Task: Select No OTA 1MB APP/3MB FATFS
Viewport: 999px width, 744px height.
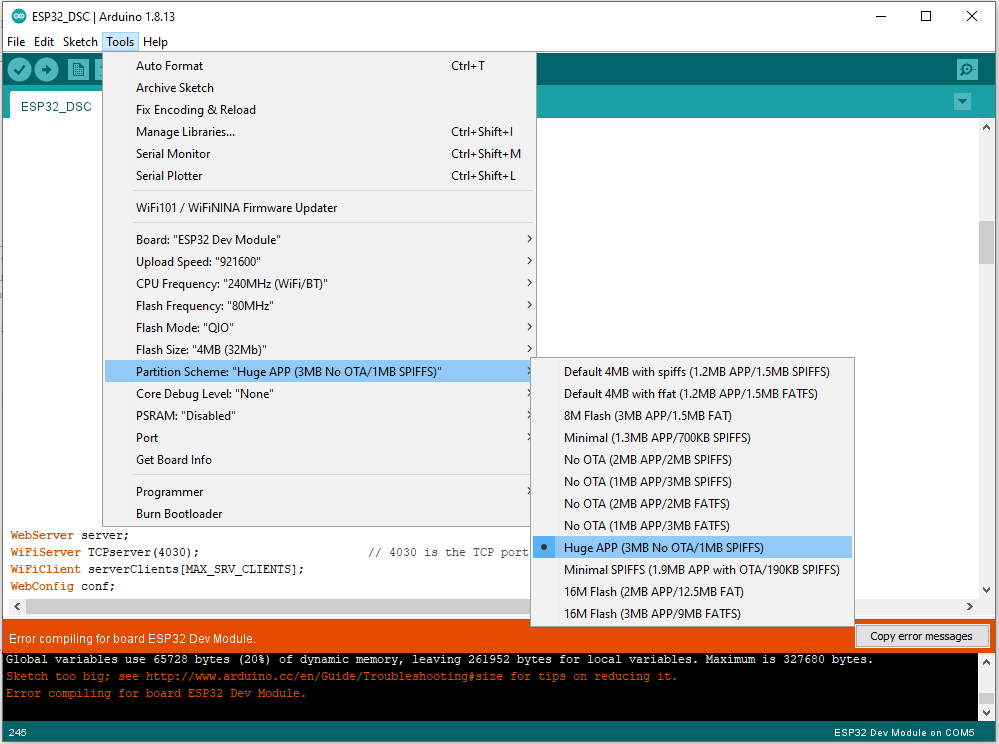Action: coord(693,526)
